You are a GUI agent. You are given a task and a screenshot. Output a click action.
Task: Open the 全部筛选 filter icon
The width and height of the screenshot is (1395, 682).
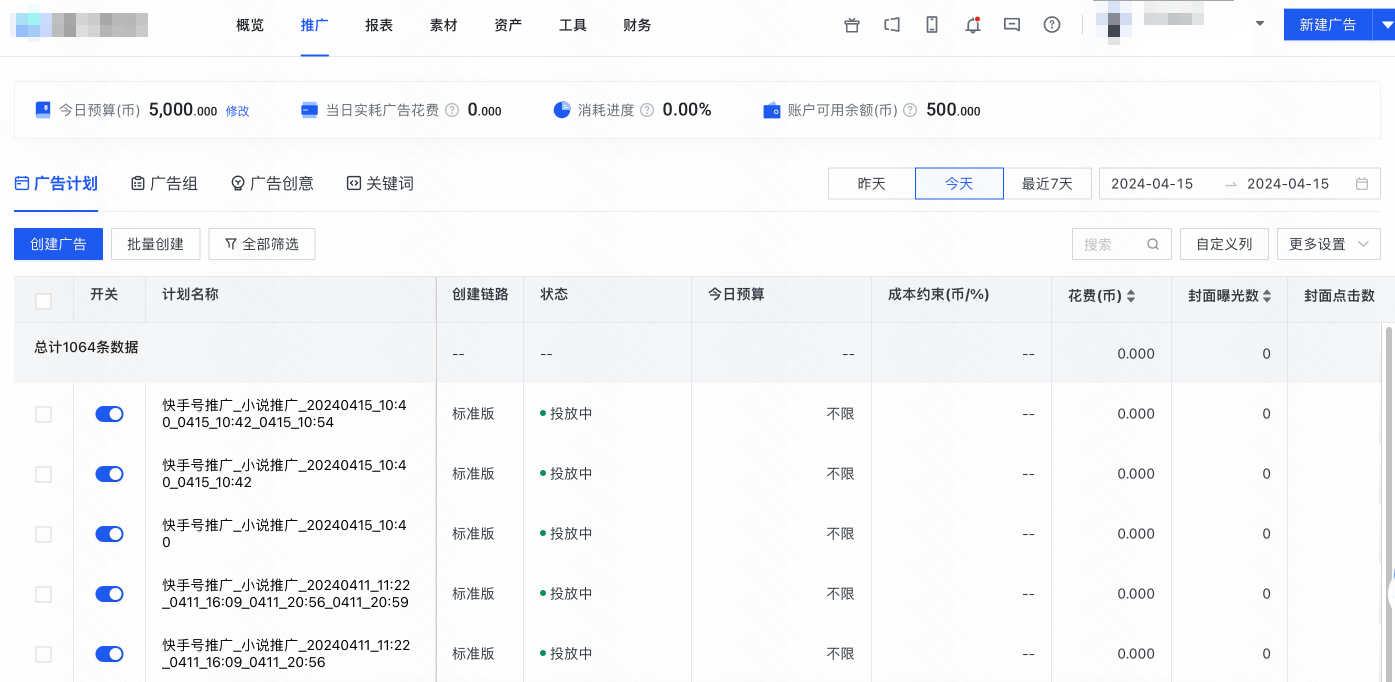coord(229,244)
